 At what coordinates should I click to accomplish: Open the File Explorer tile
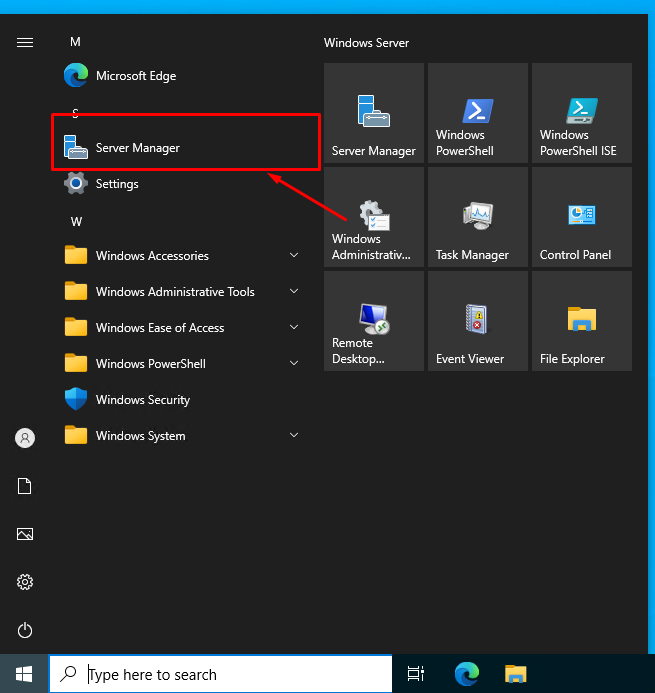(581, 322)
